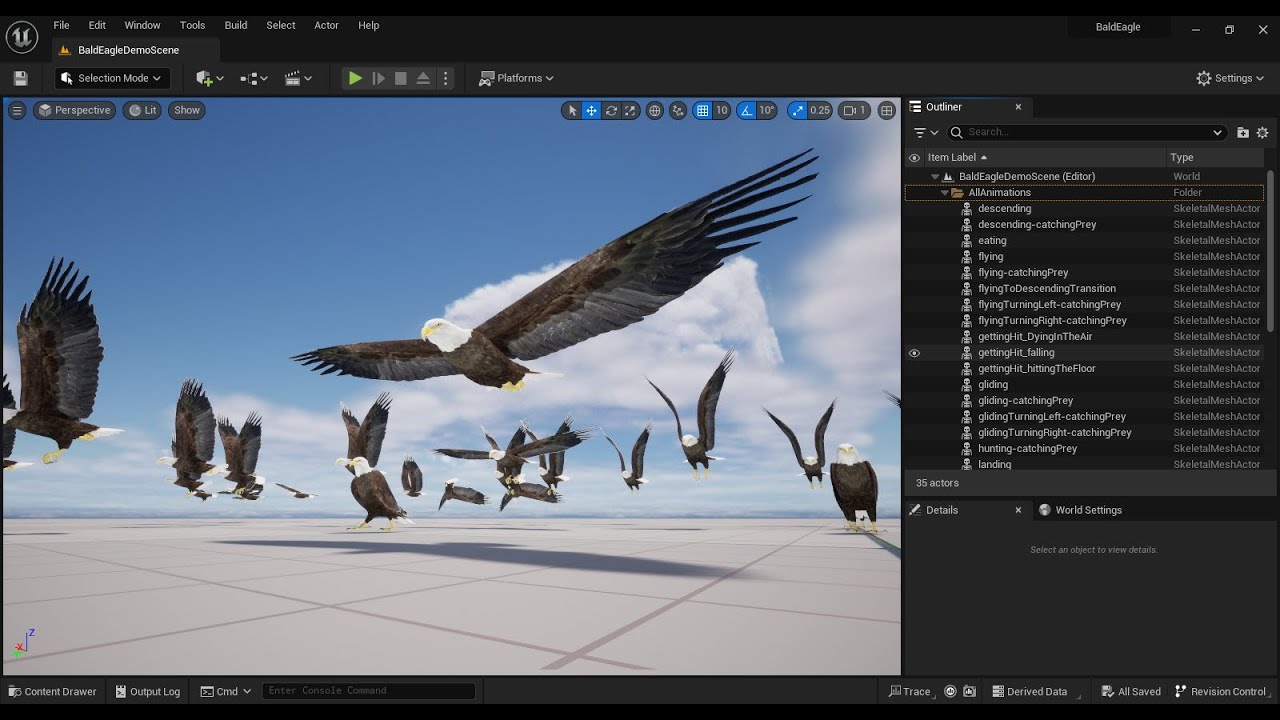This screenshot has height=720, width=1280.
Task: Toggle grid snapping icon
Action: click(x=702, y=110)
